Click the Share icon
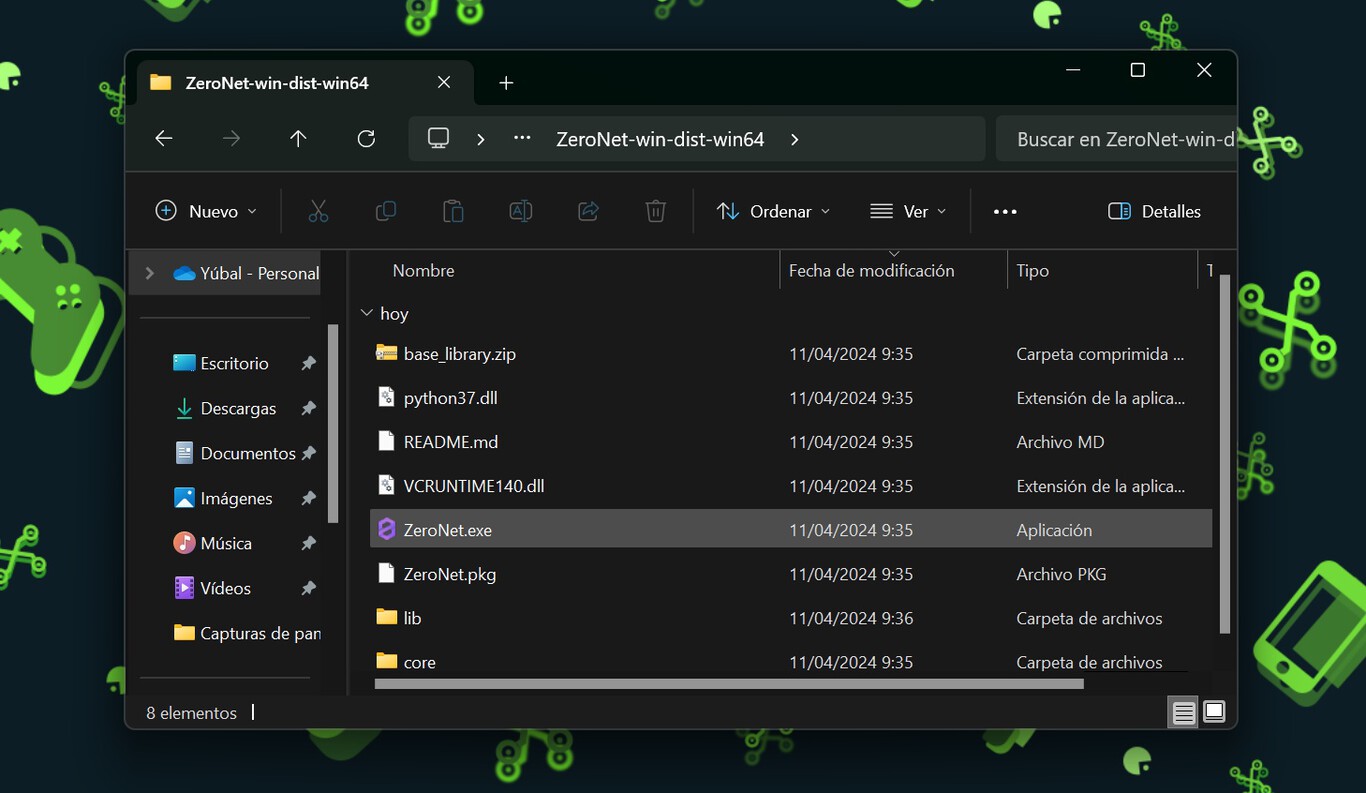The image size is (1366, 793). coord(587,211)
